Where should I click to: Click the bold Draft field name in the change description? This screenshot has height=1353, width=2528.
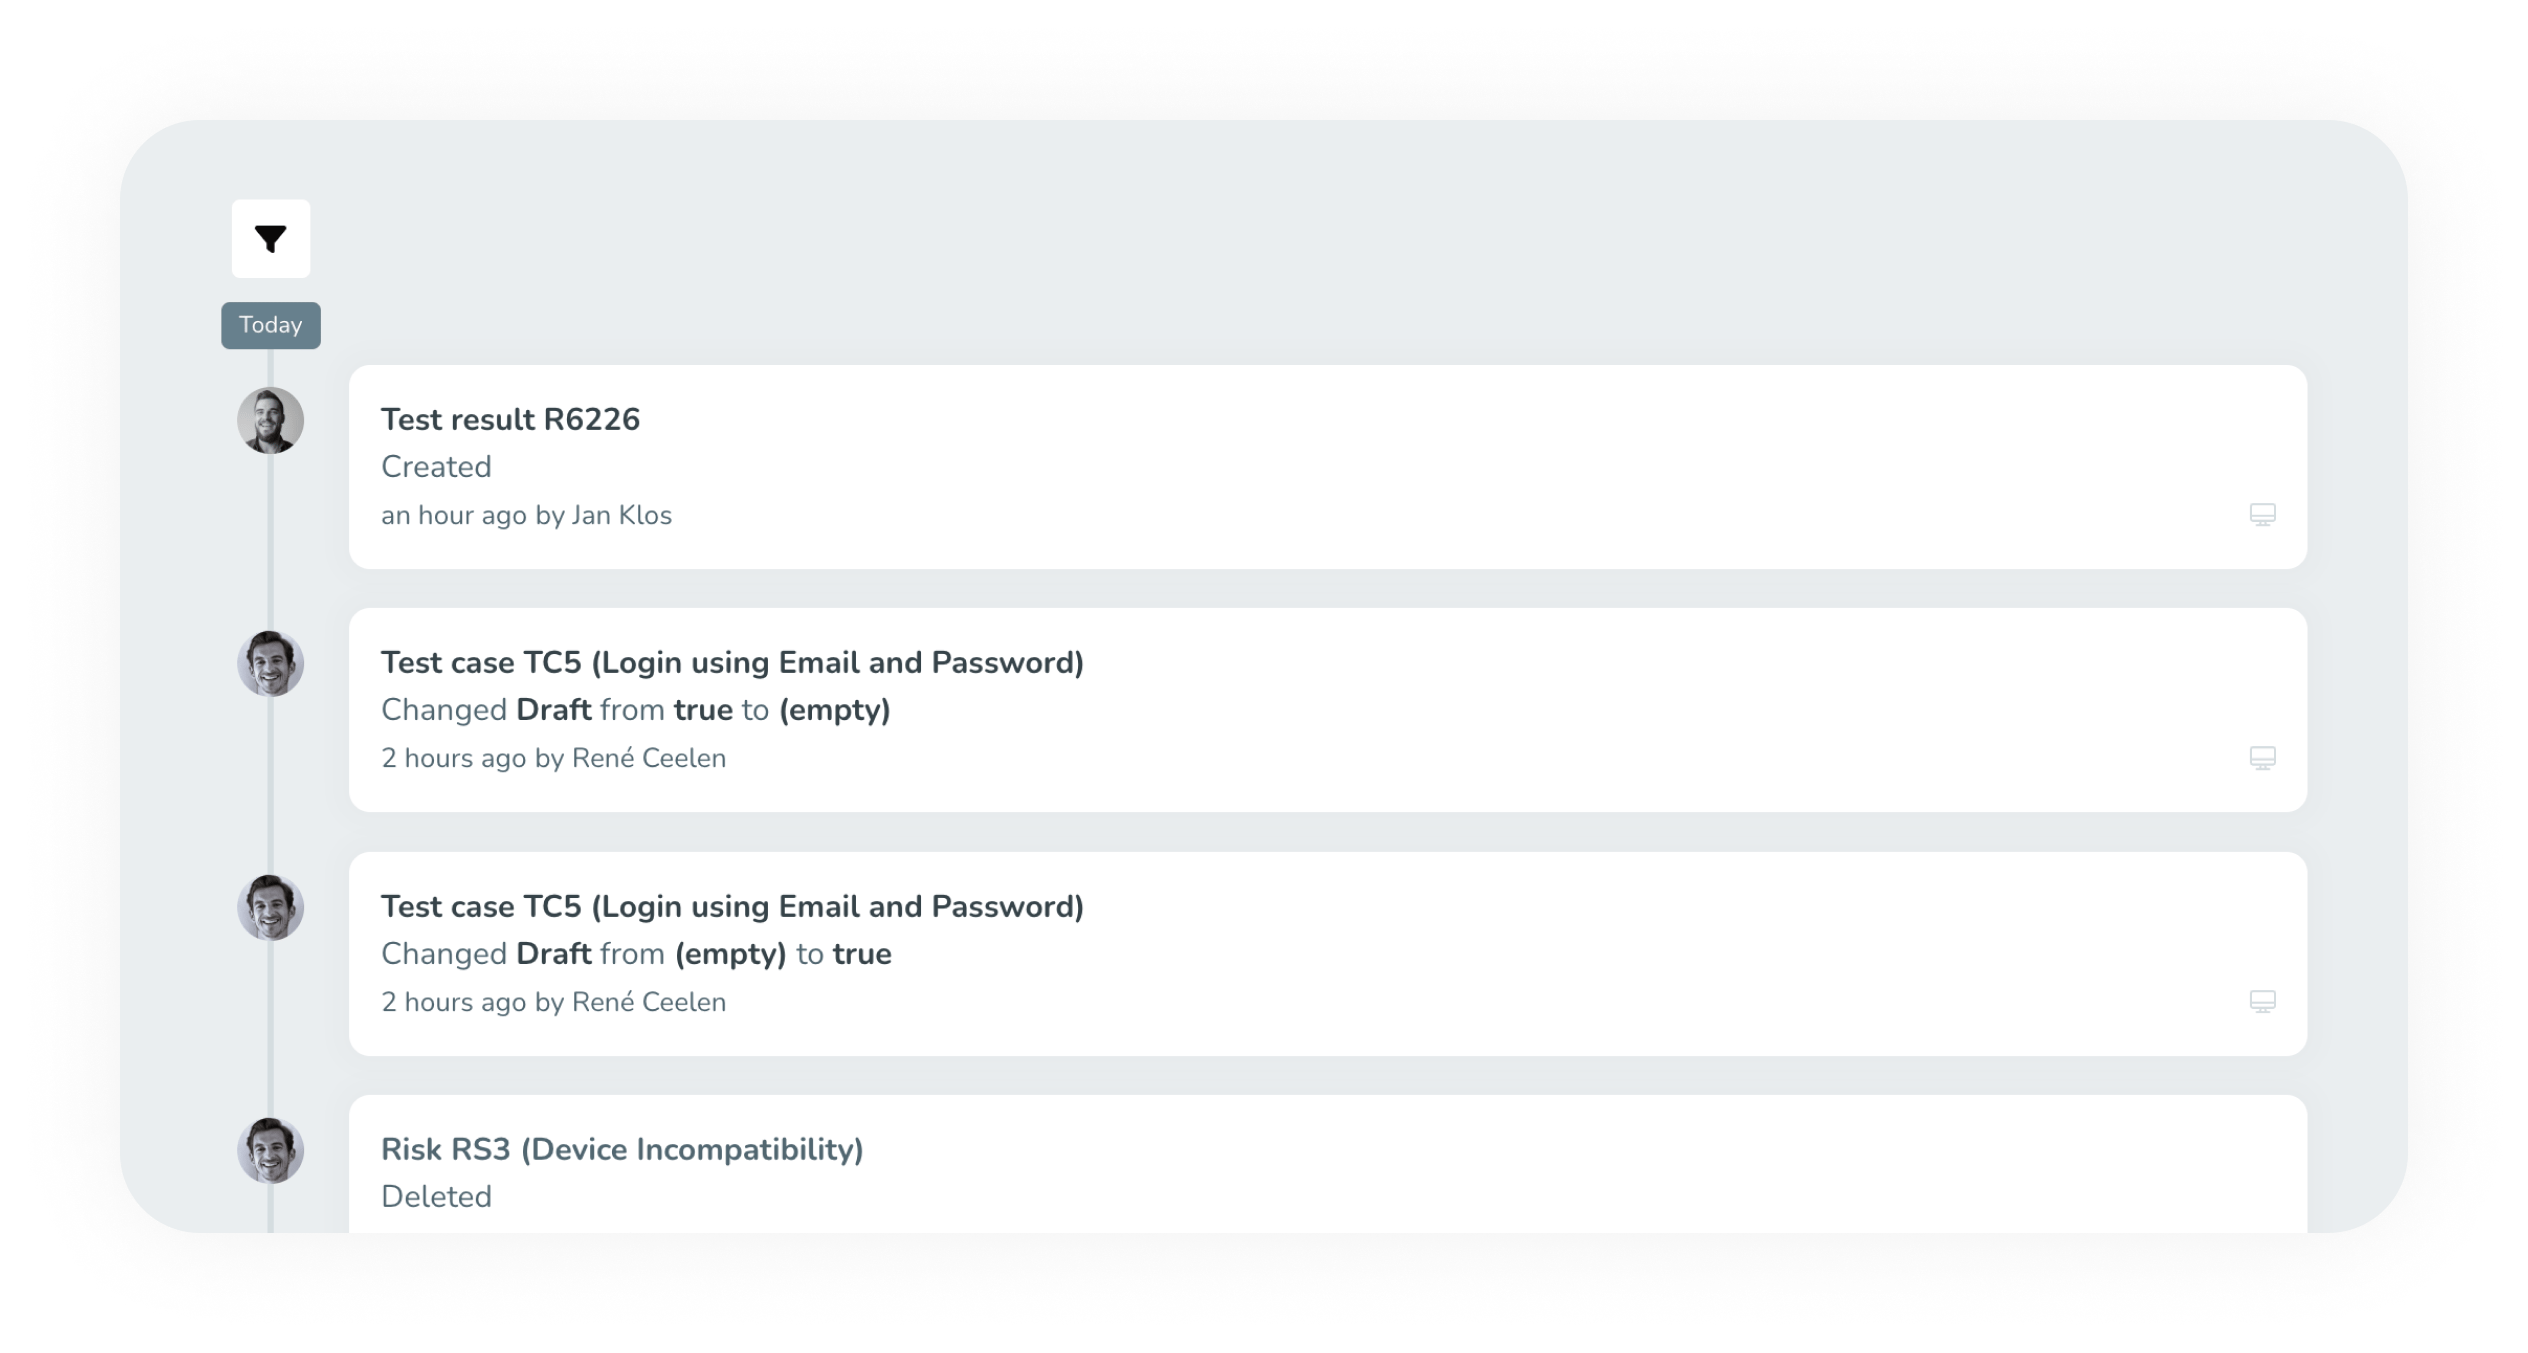[x=553, y=709]
